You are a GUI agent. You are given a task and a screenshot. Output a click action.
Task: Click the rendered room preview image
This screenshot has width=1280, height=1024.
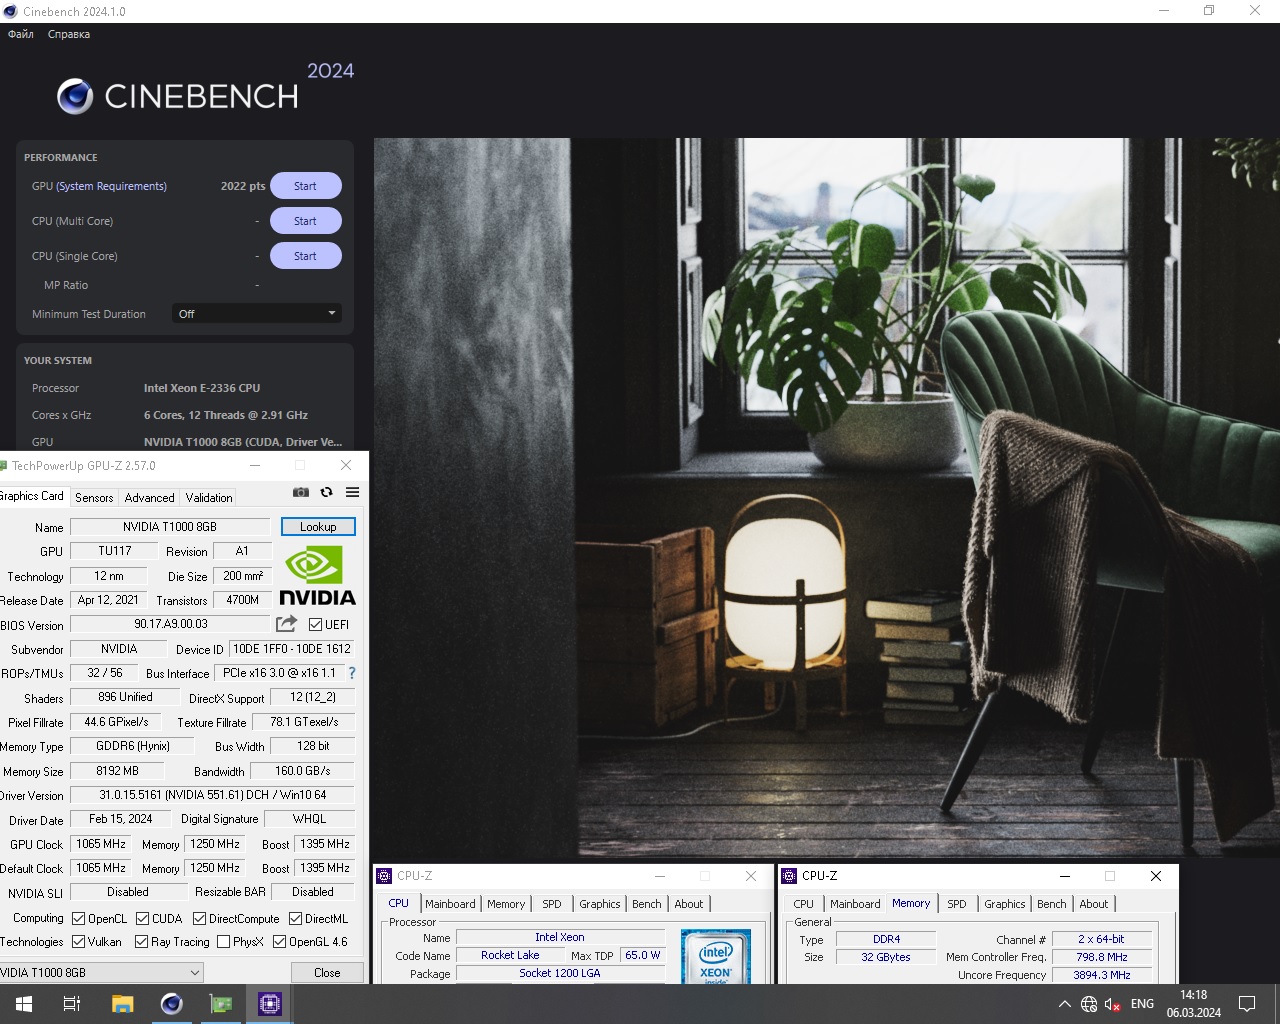click(826, 497)
